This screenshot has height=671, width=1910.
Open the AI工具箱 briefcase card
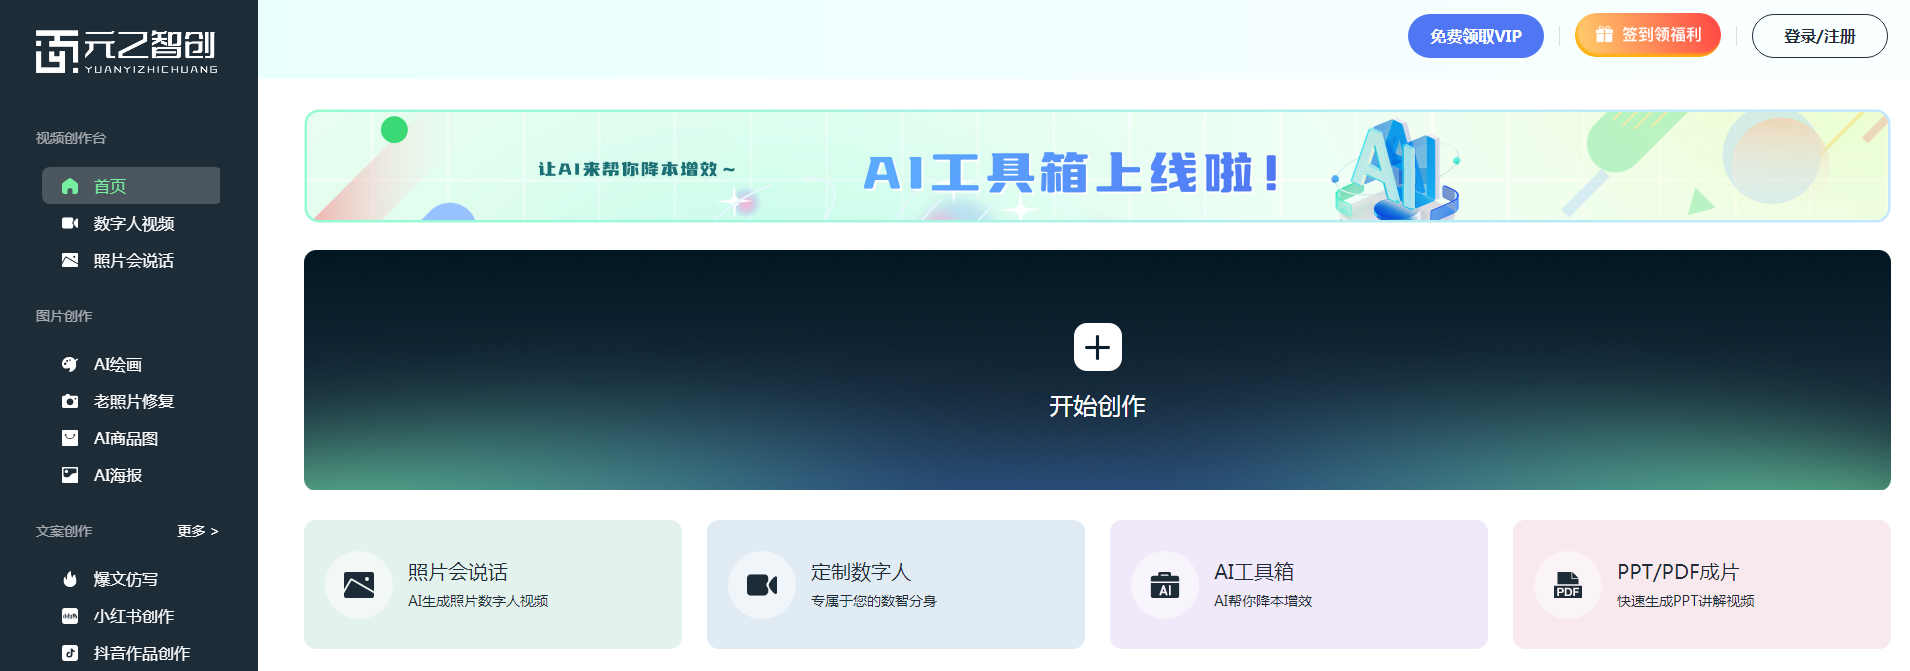(1299, 584)
